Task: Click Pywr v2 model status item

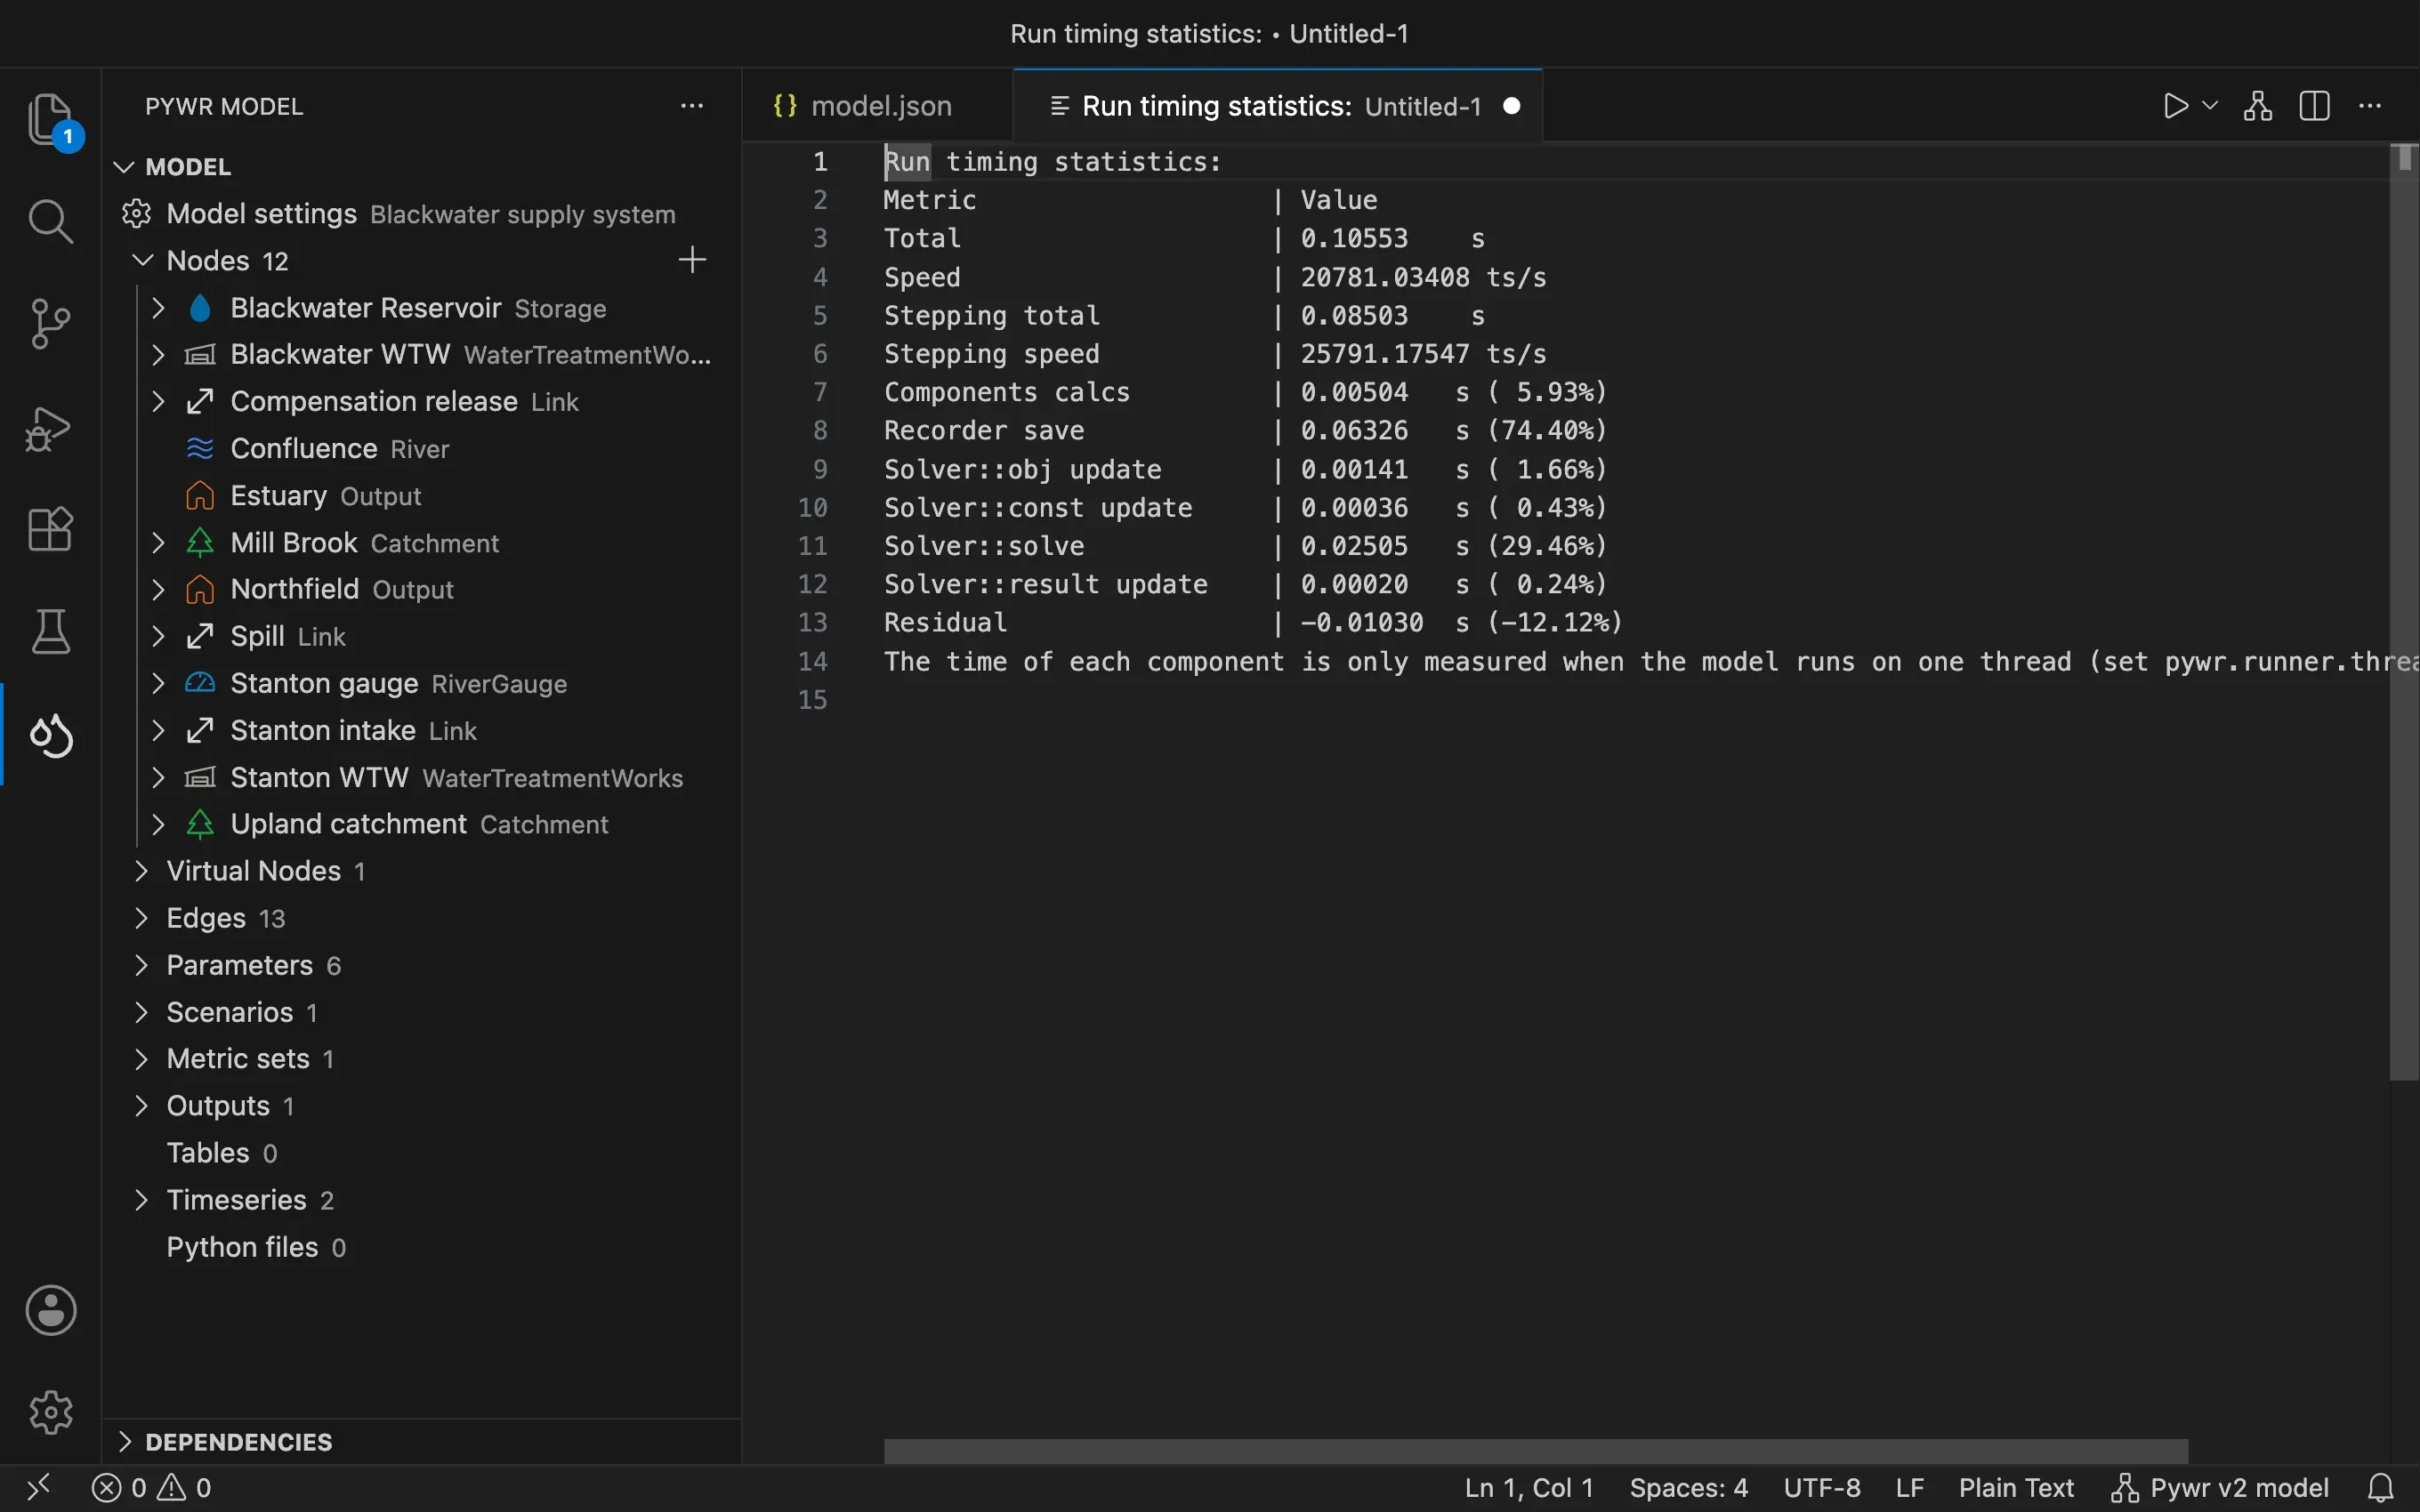Action: 2220,1488
